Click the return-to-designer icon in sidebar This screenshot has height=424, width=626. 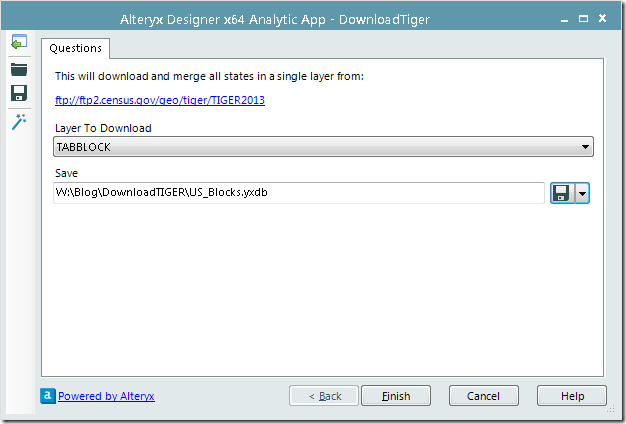pyautogui.click(x=18, y=43)
